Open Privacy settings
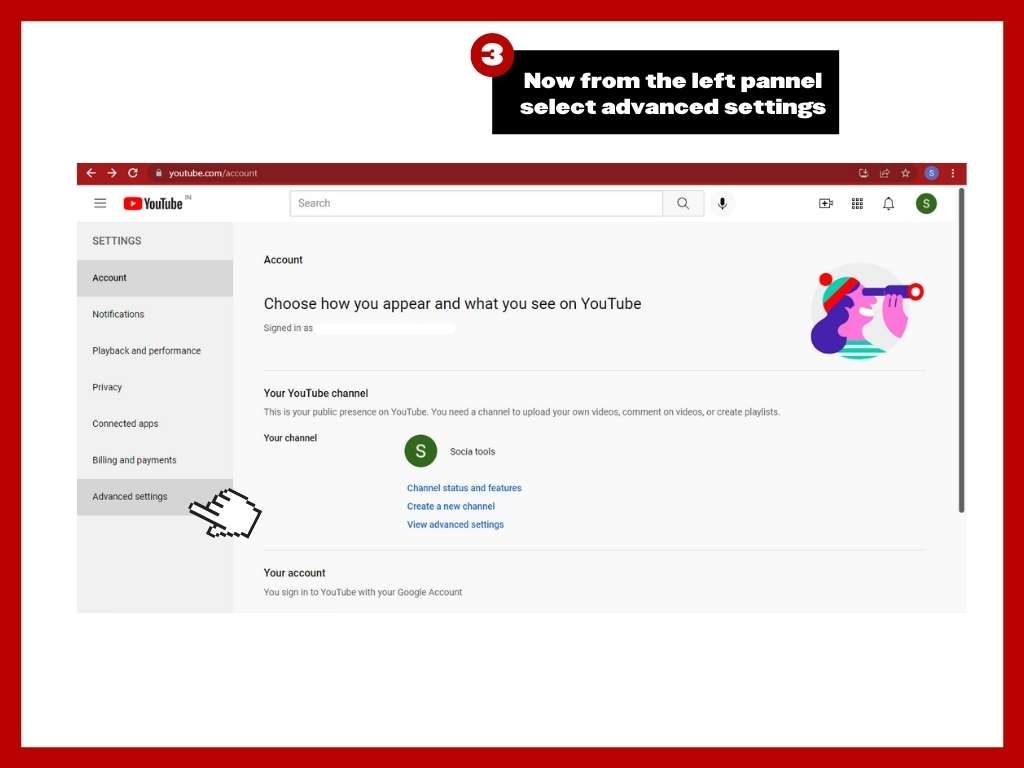 pos(155,387)
